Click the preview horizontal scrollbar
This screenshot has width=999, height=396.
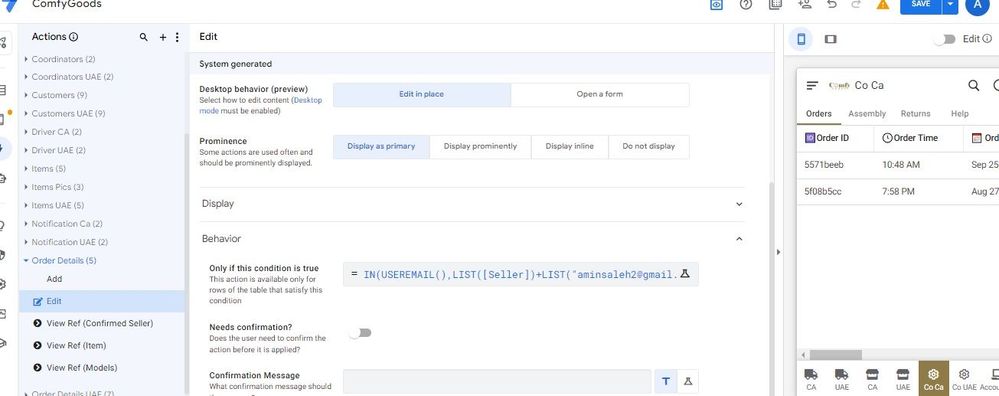(x=836, y=355)
